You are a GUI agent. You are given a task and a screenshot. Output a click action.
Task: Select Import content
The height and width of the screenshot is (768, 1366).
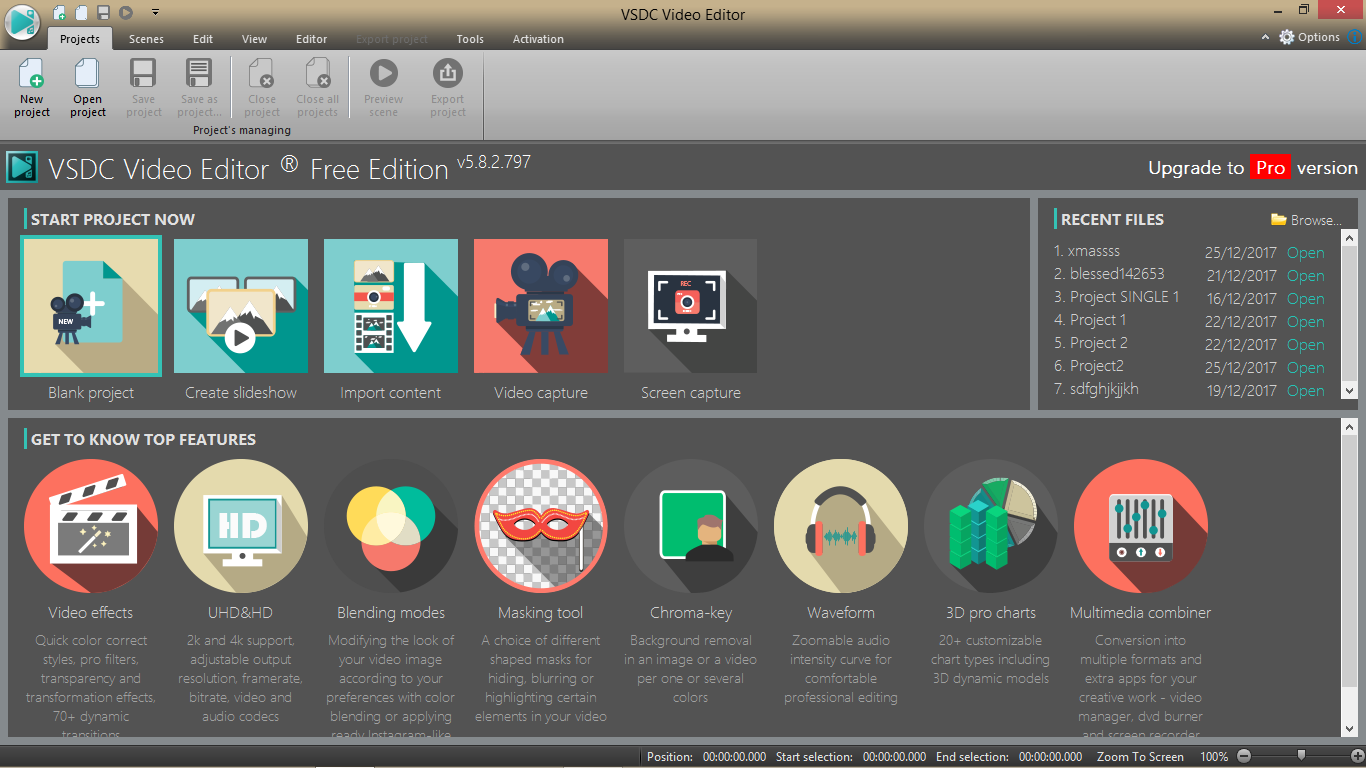390,306
